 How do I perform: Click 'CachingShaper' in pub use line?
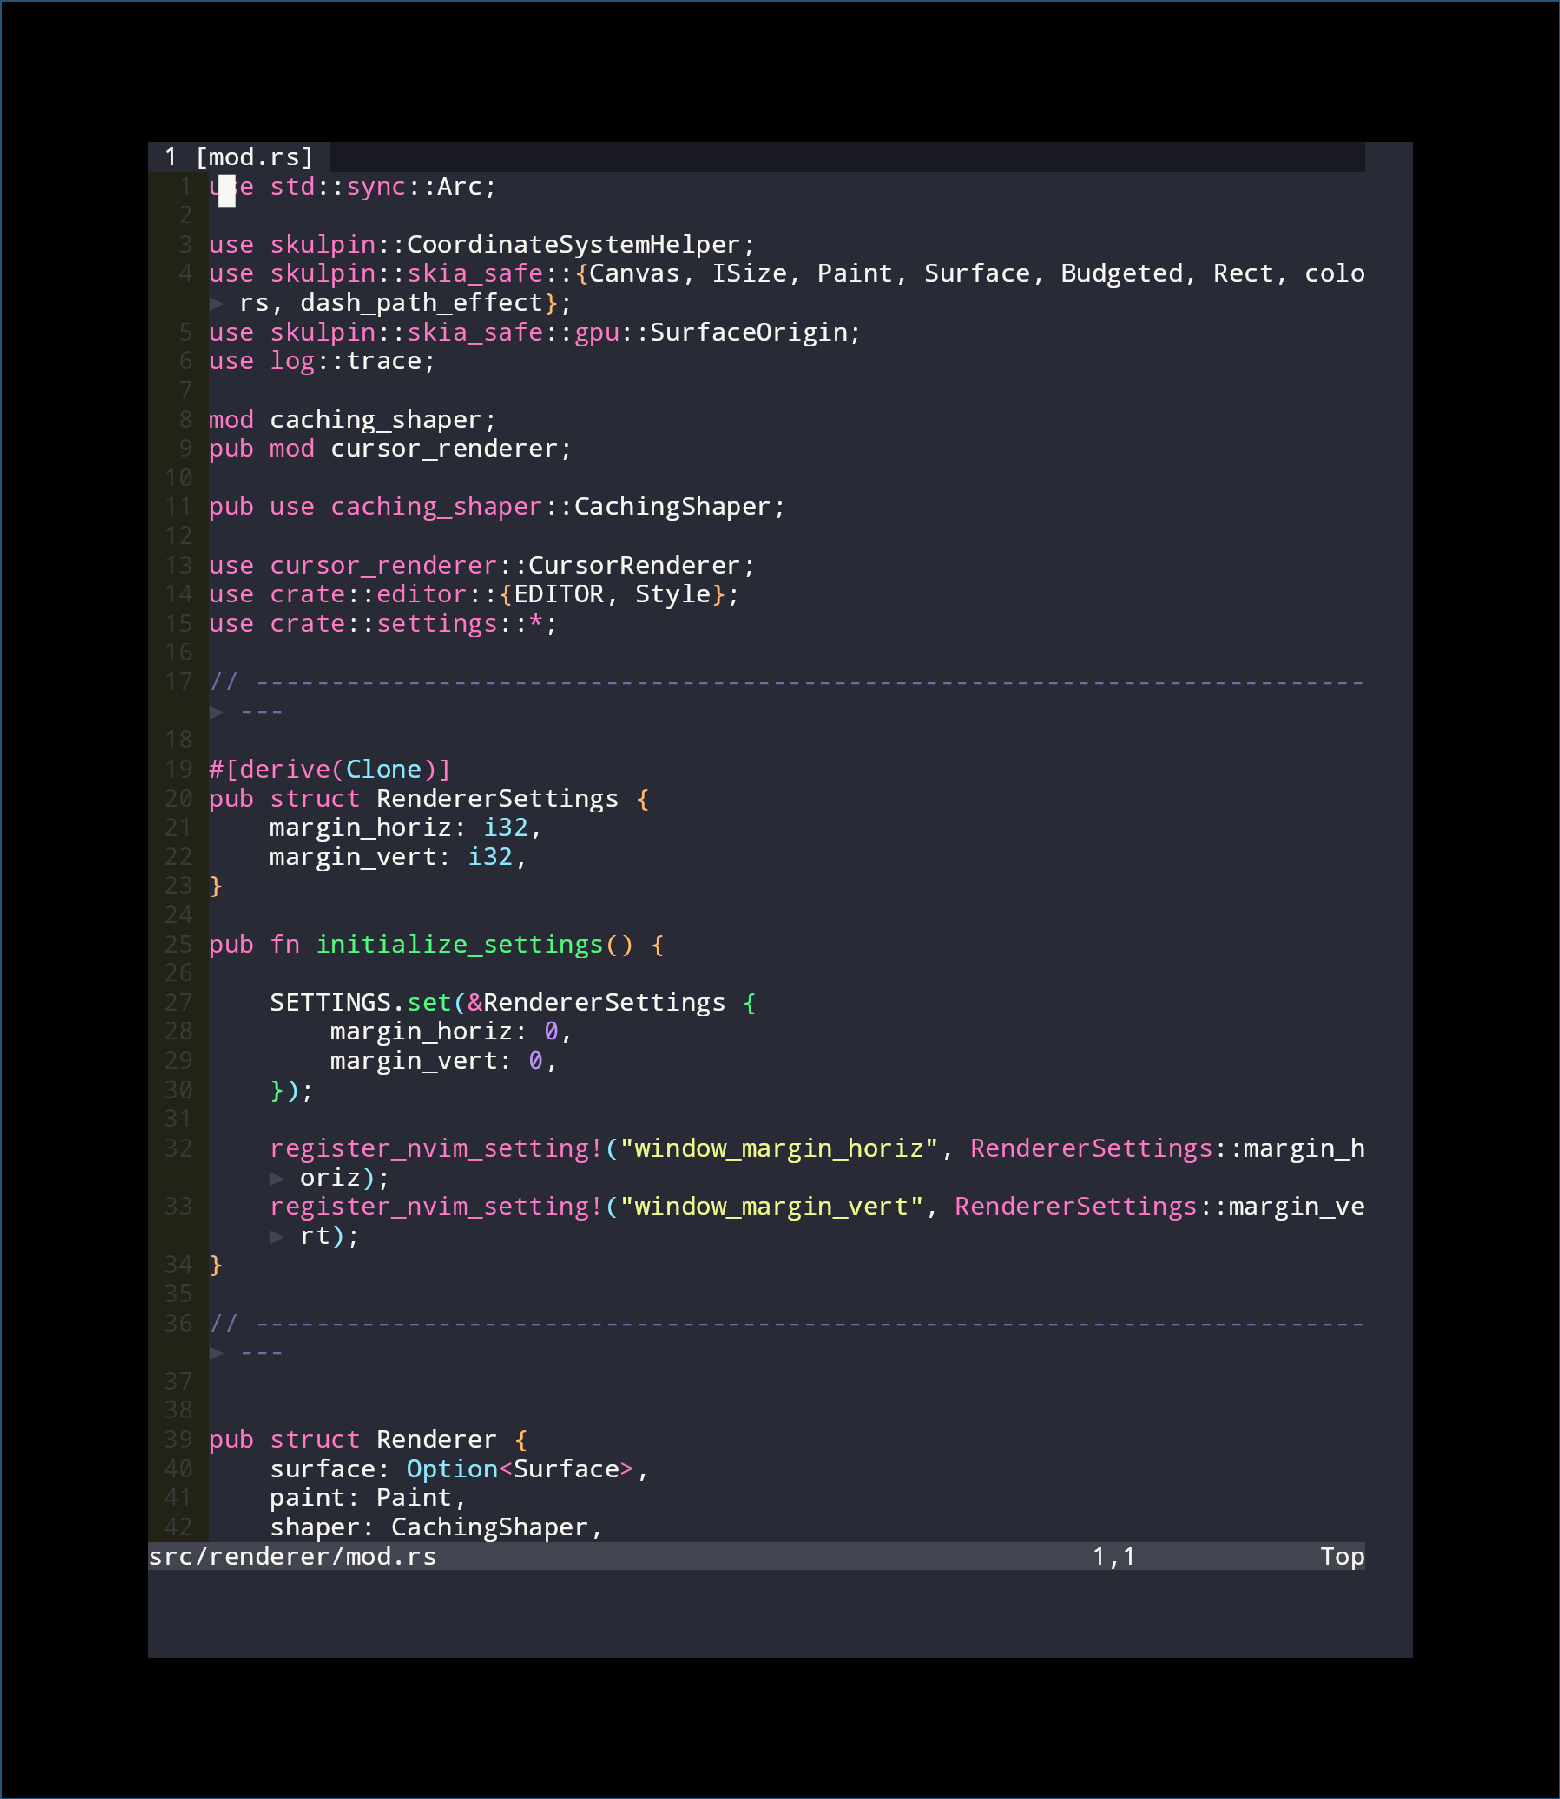pos(672,507)
